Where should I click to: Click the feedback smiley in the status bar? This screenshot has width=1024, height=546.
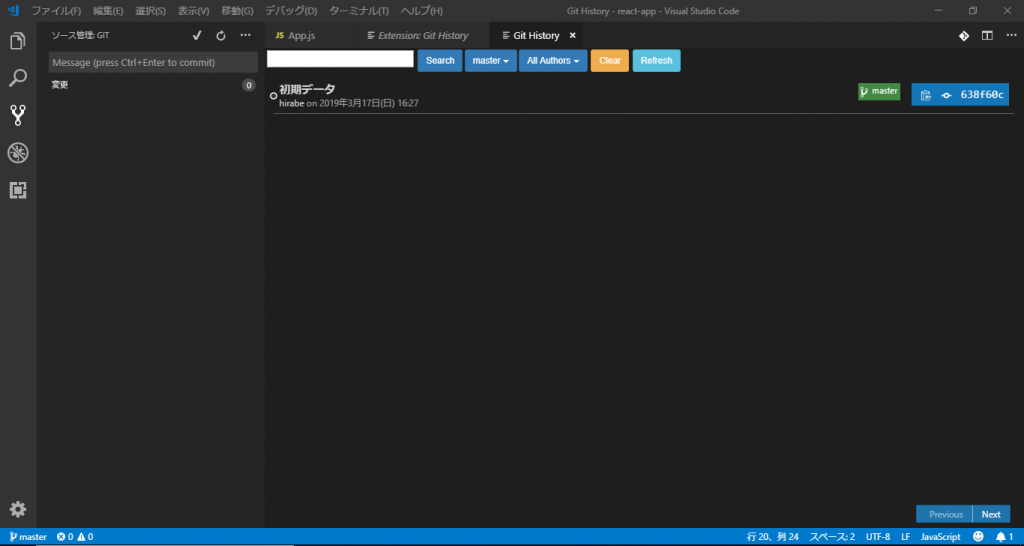[978, 536]
